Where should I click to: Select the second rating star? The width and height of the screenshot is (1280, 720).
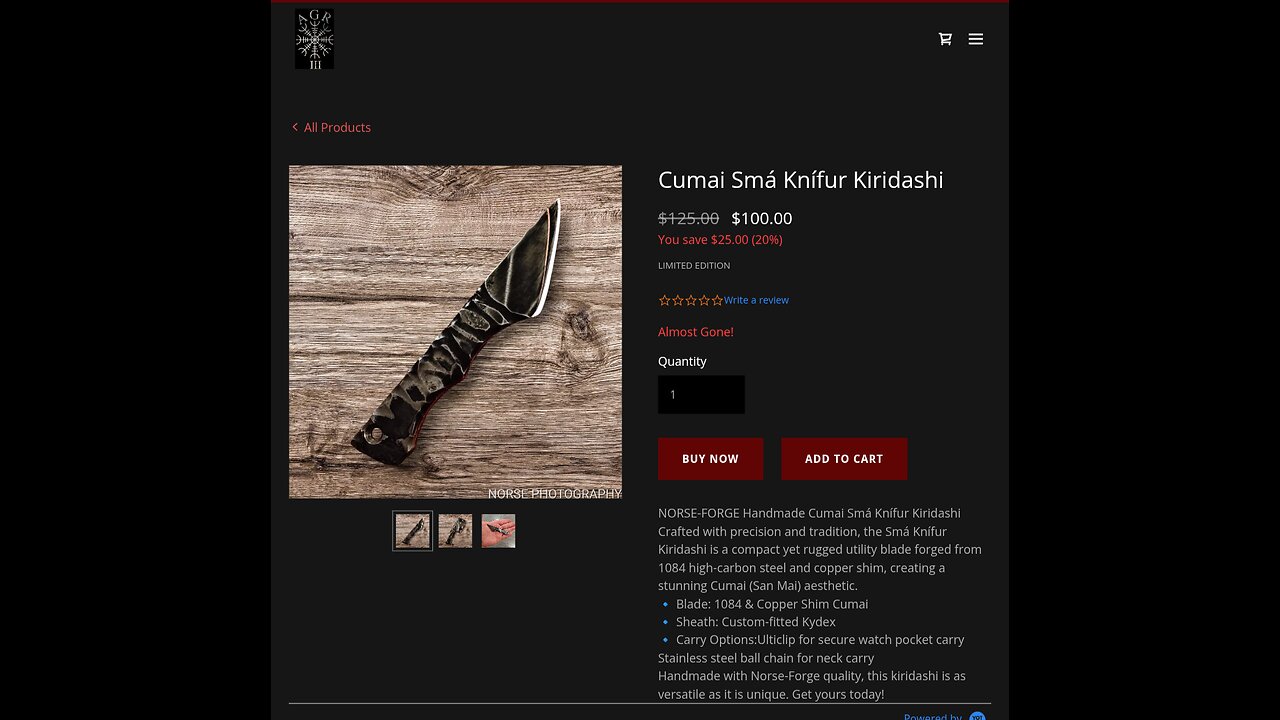tap(677, 300)
